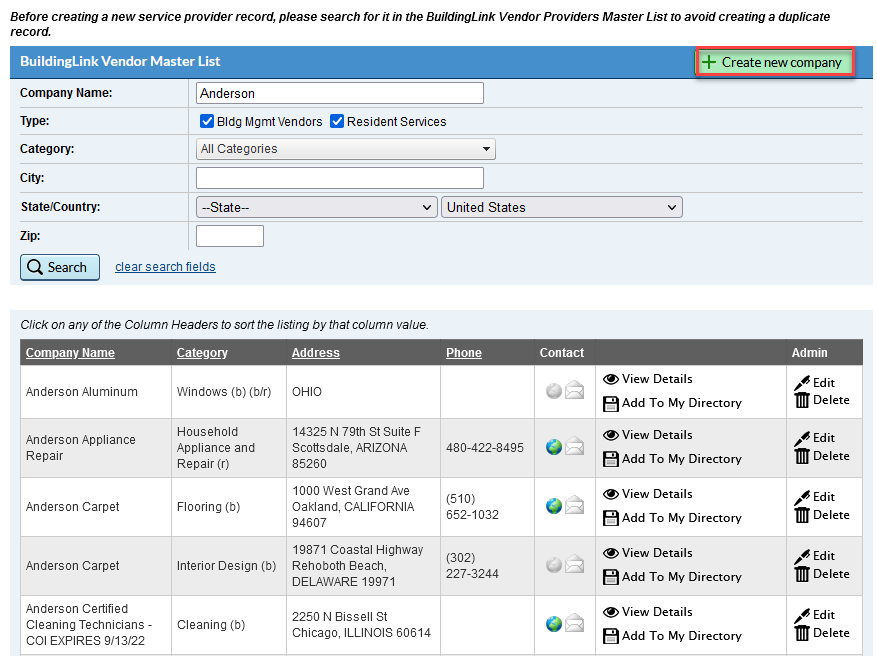Image resolution: width=877 pixels, height=656 pixels.
Task: Open the All Categories dropdown
Action: click(346, 149)
